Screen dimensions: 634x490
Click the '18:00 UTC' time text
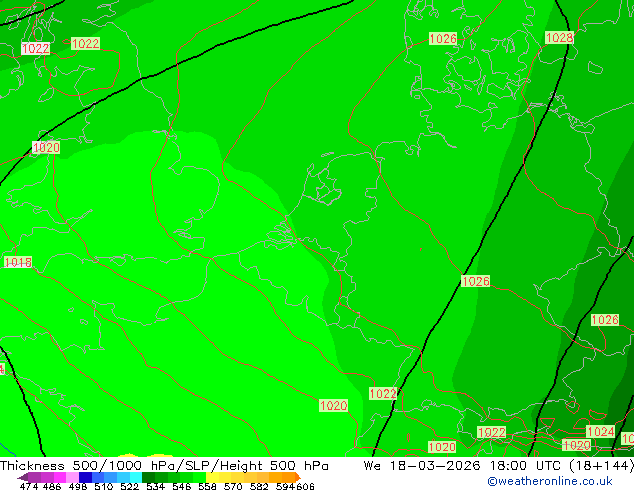528,466
